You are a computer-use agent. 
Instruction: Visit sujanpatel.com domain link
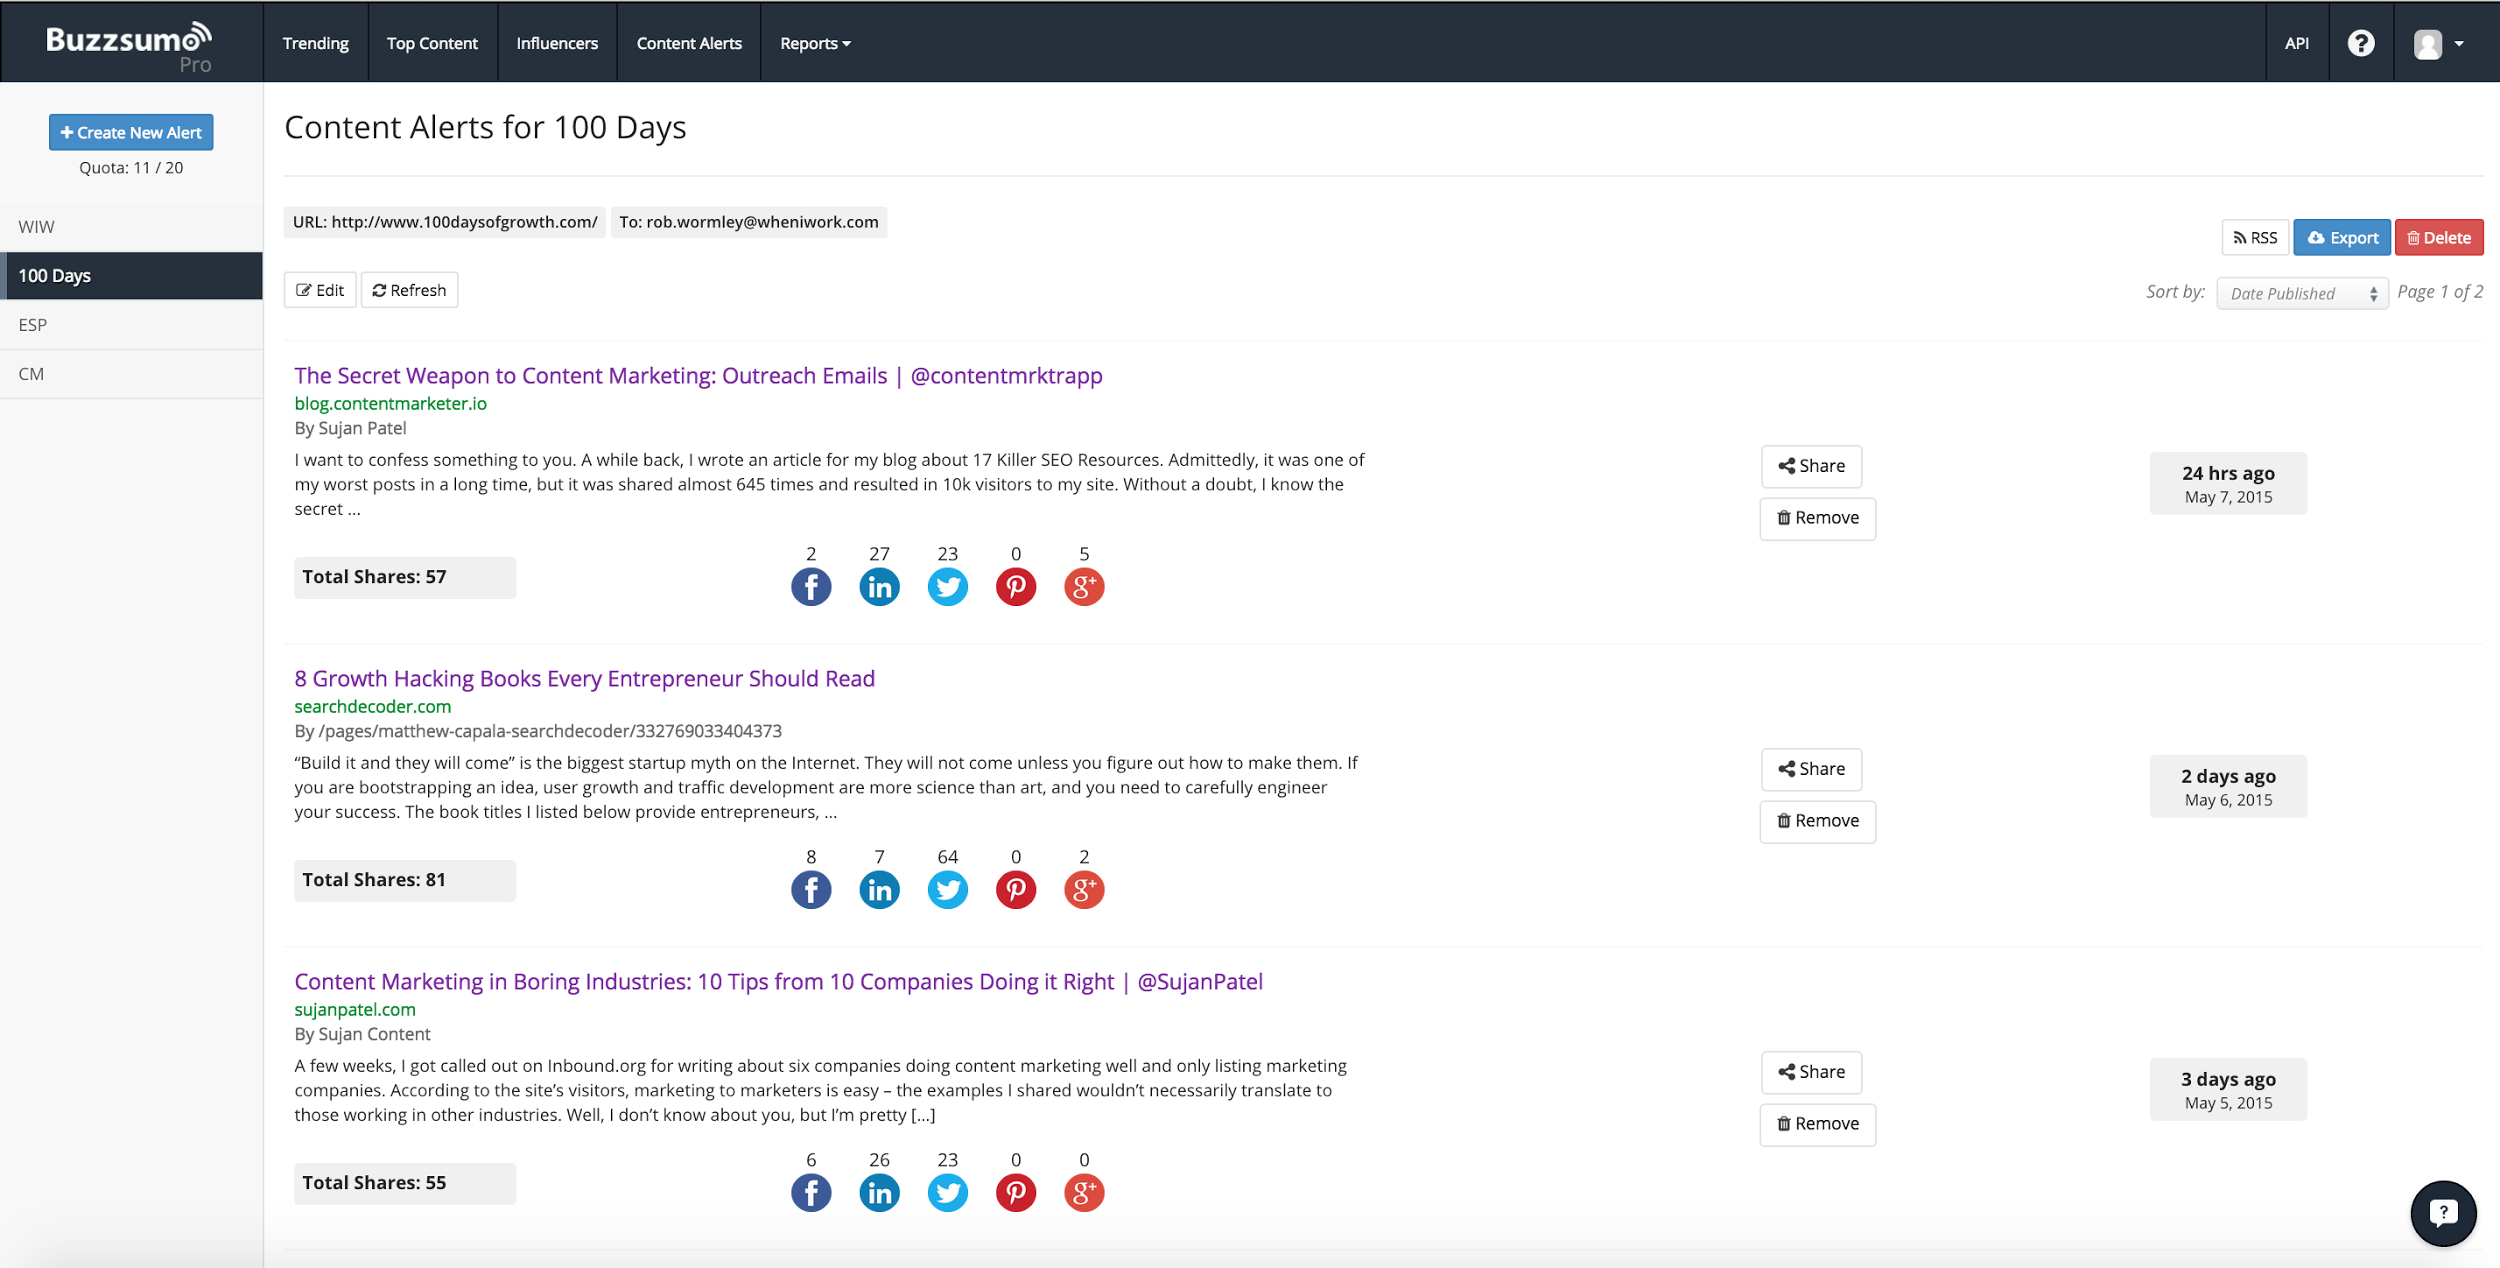(x=355, y=1010)
